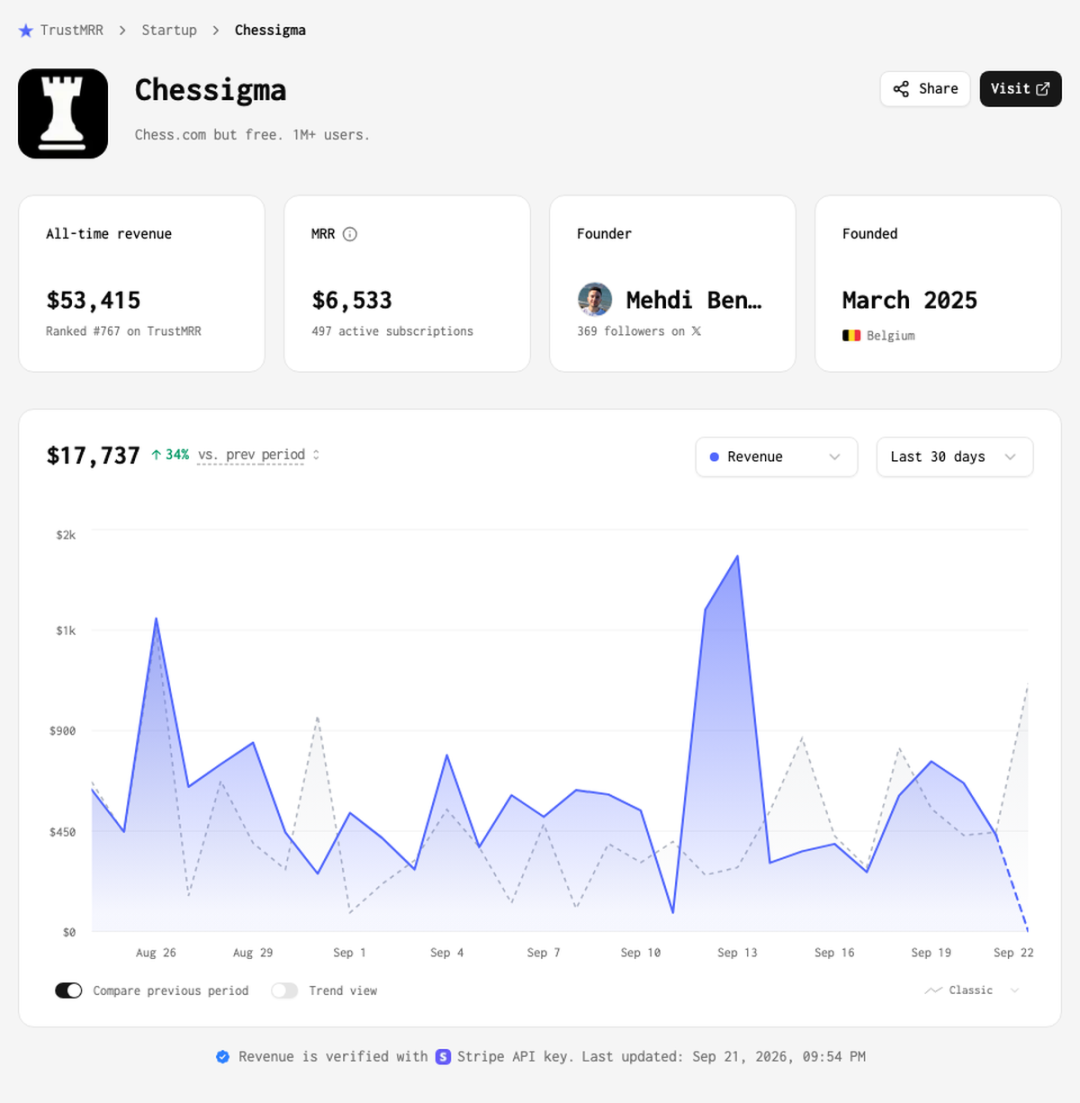Click the founder avatar photo
Screen dimensions: 1080x1103
pos(595,300)
